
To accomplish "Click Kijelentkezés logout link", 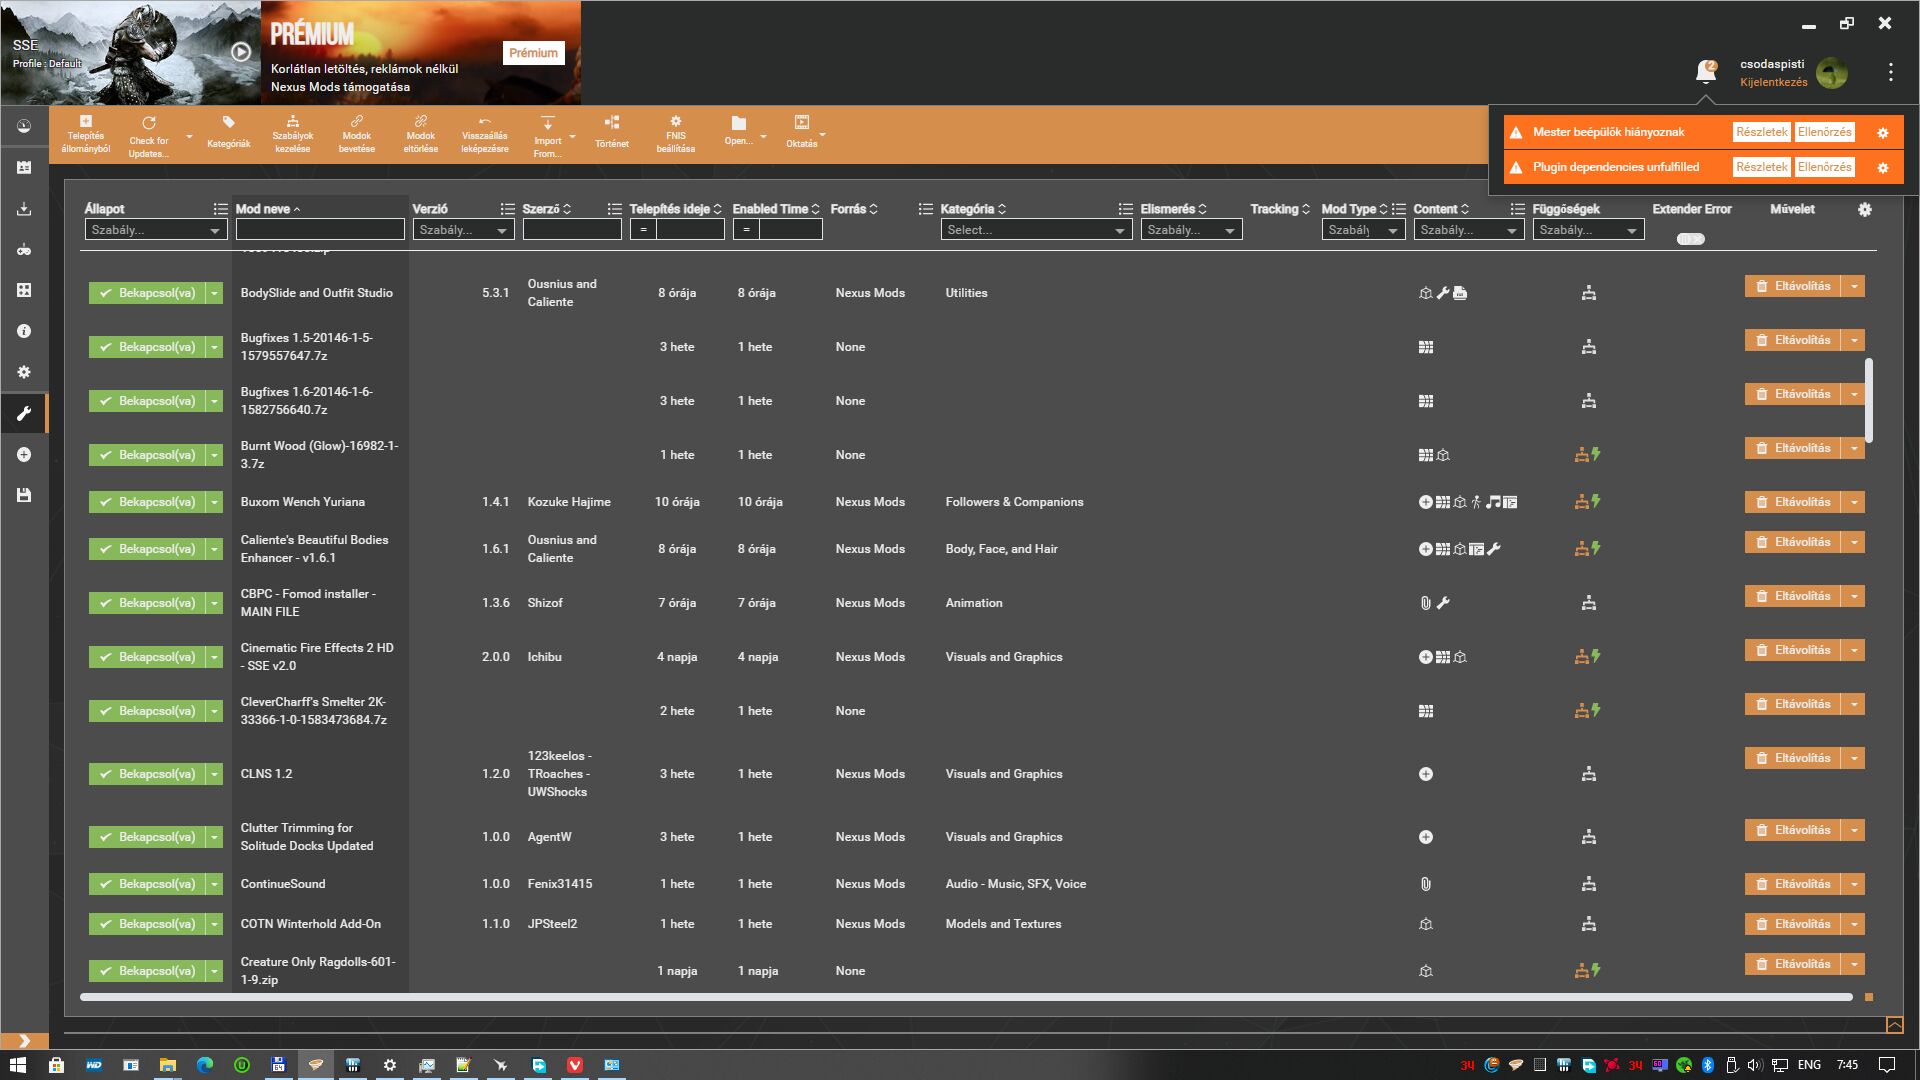I will point(1773,82).
